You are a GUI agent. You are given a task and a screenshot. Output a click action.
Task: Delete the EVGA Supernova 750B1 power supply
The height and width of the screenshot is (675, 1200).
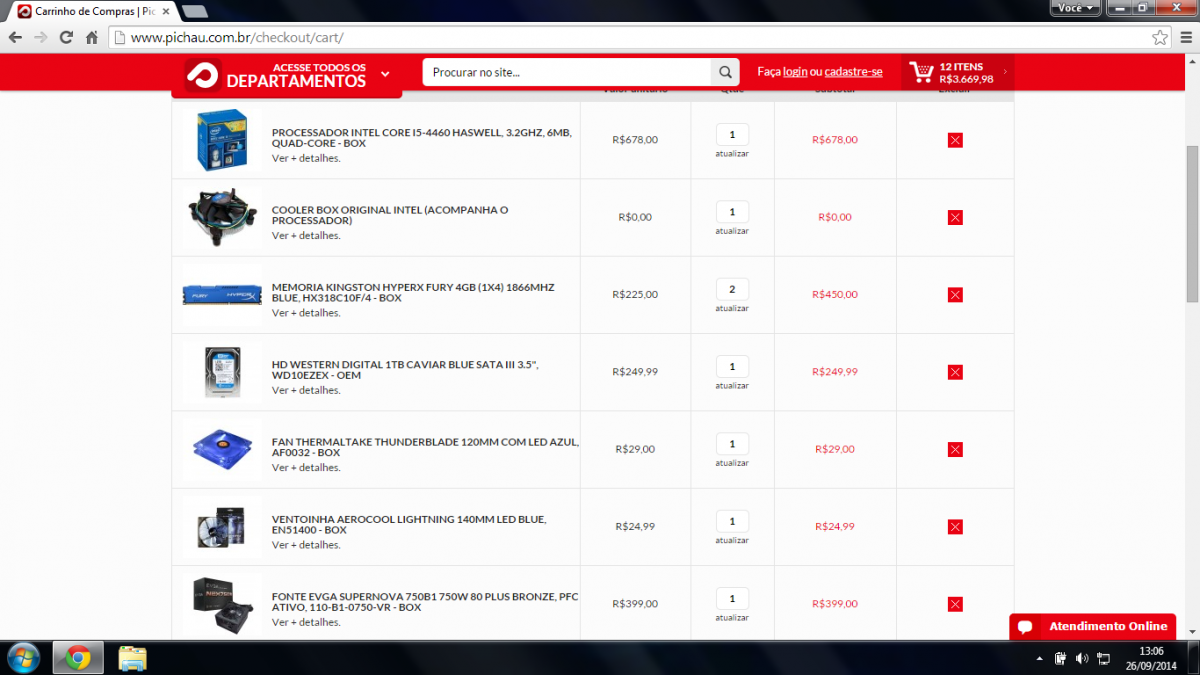955,604
